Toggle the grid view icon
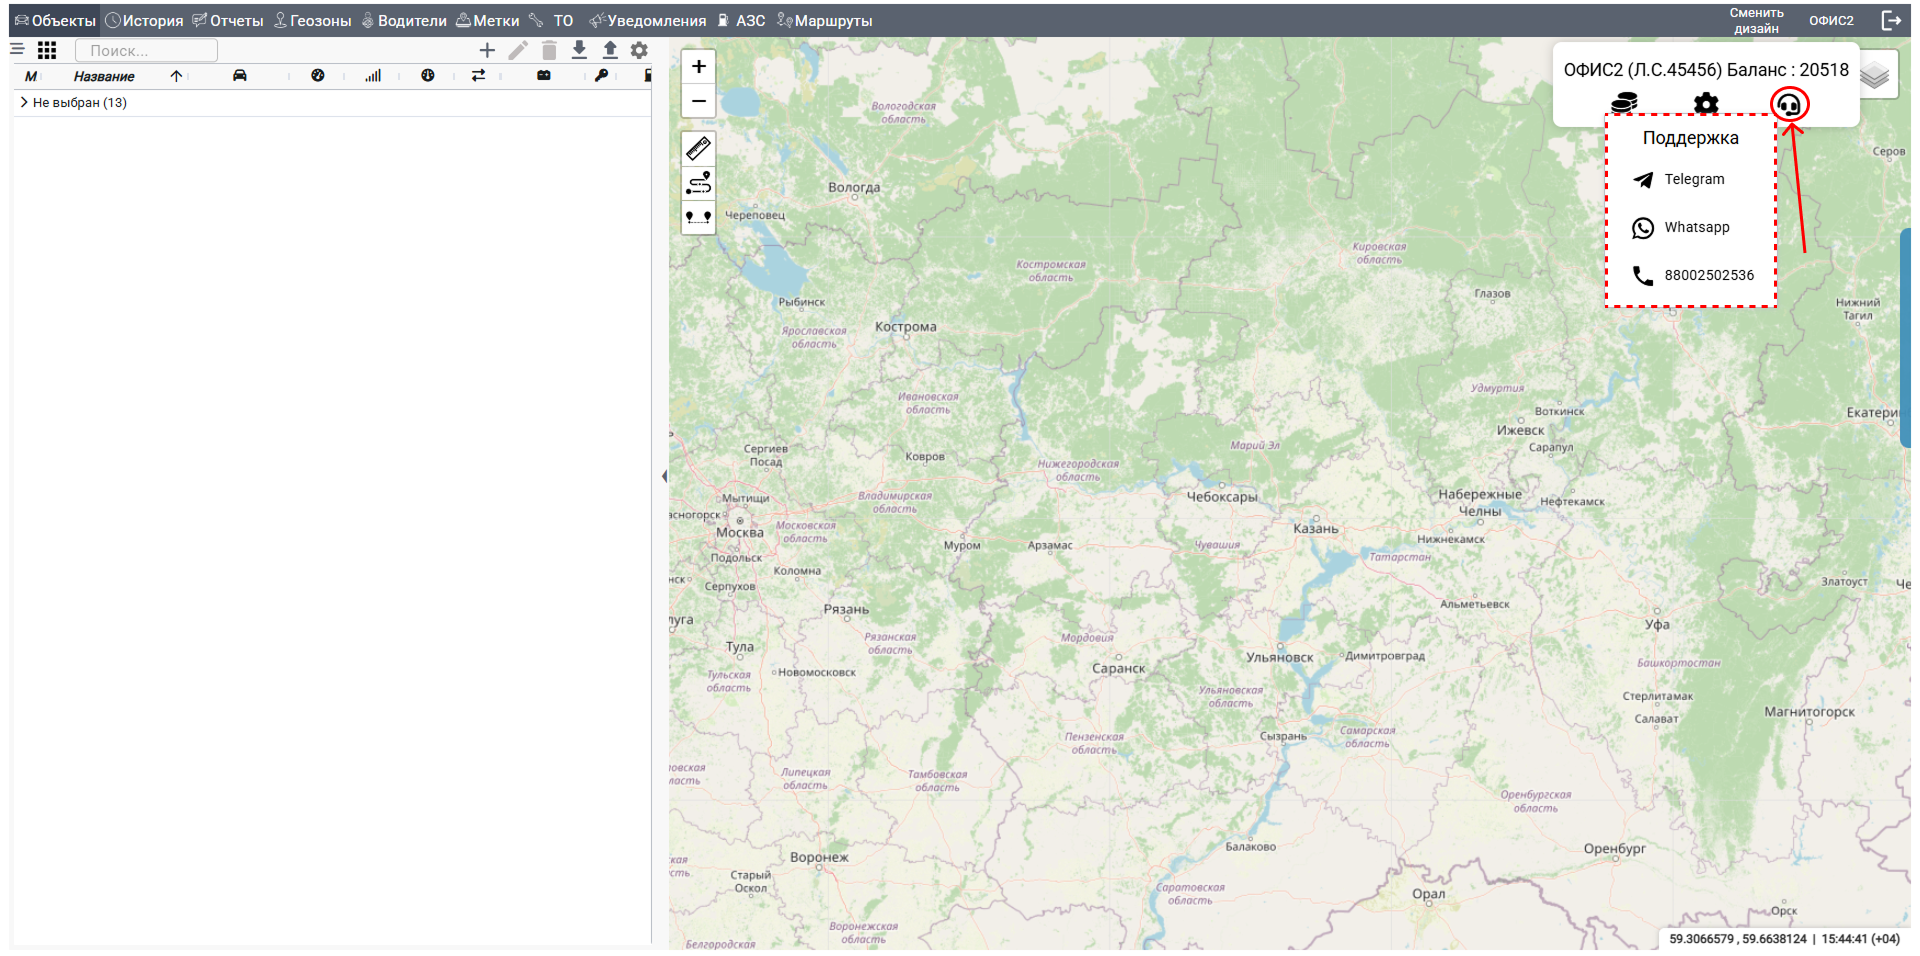The width and height of the screenshot is (1920, 956). [47, 50]
